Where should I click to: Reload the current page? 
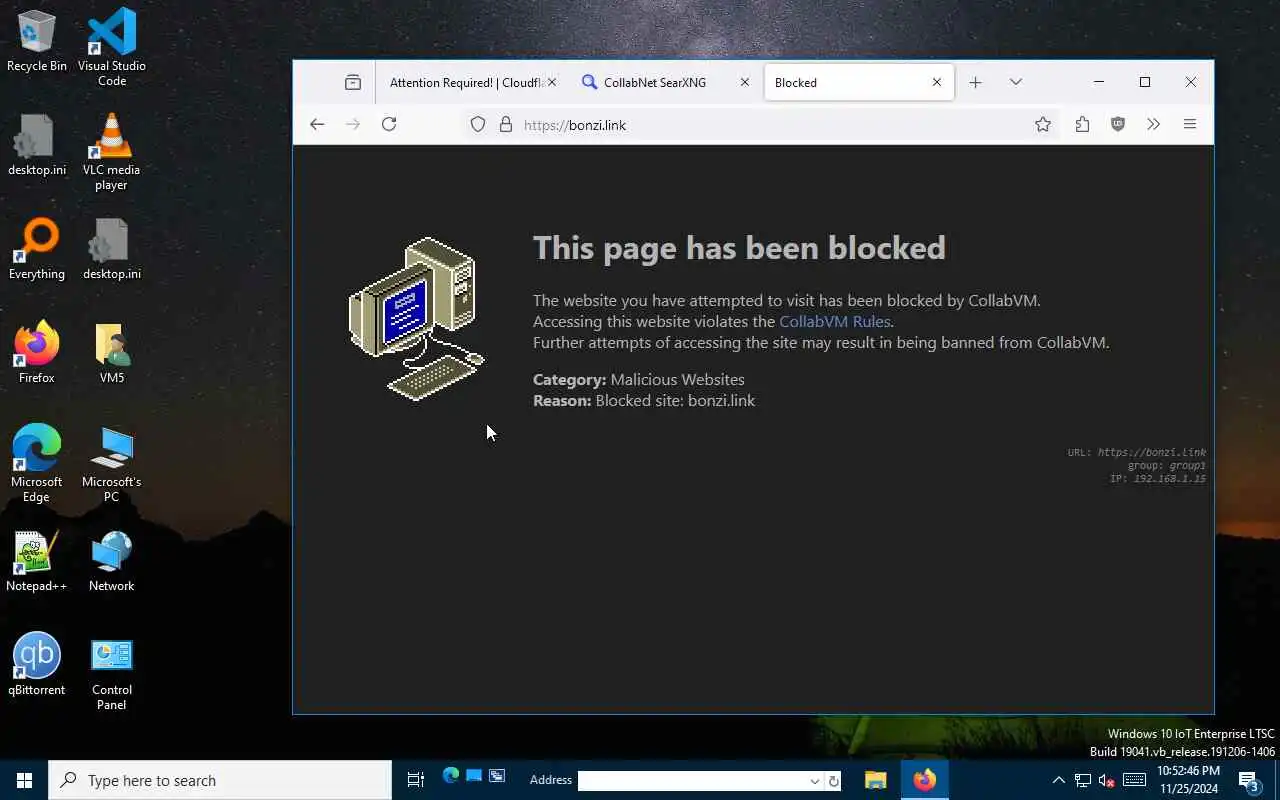389,124
